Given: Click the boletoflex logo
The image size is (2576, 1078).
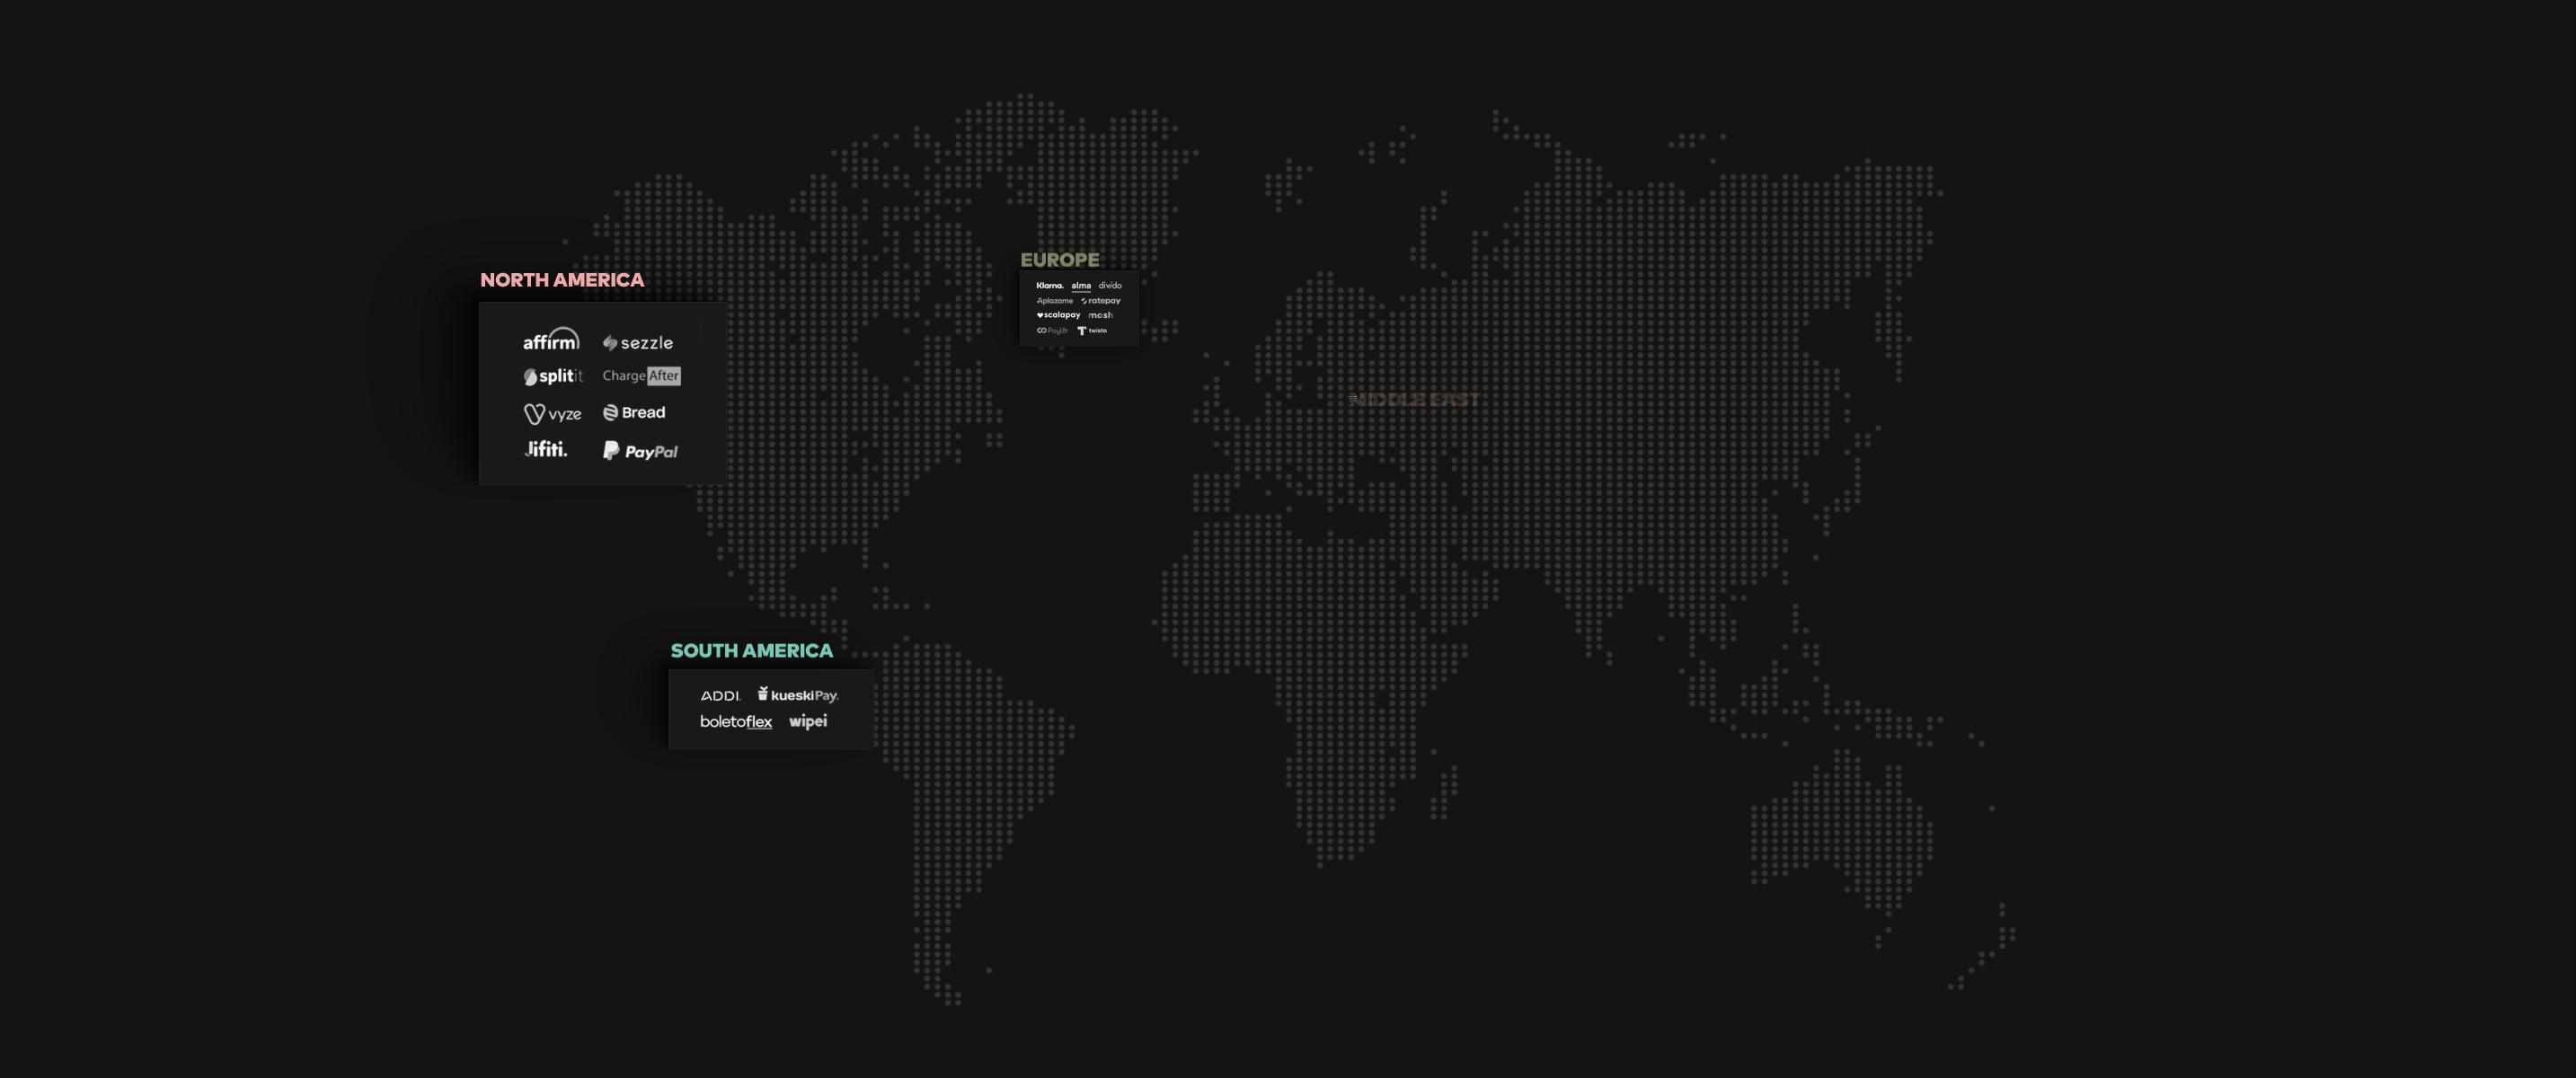Looking at the screenshot, I should click(x=736, y=721).
